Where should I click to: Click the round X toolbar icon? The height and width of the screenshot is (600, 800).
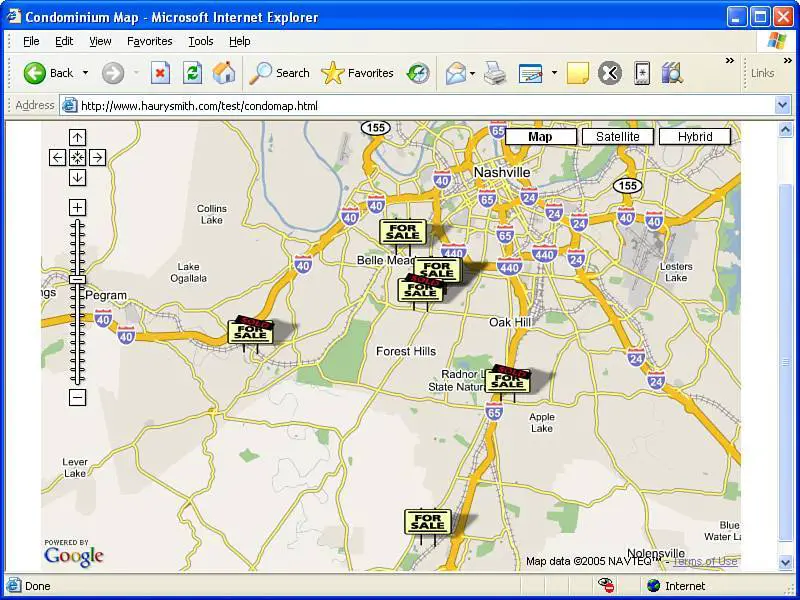pos(610,73)
